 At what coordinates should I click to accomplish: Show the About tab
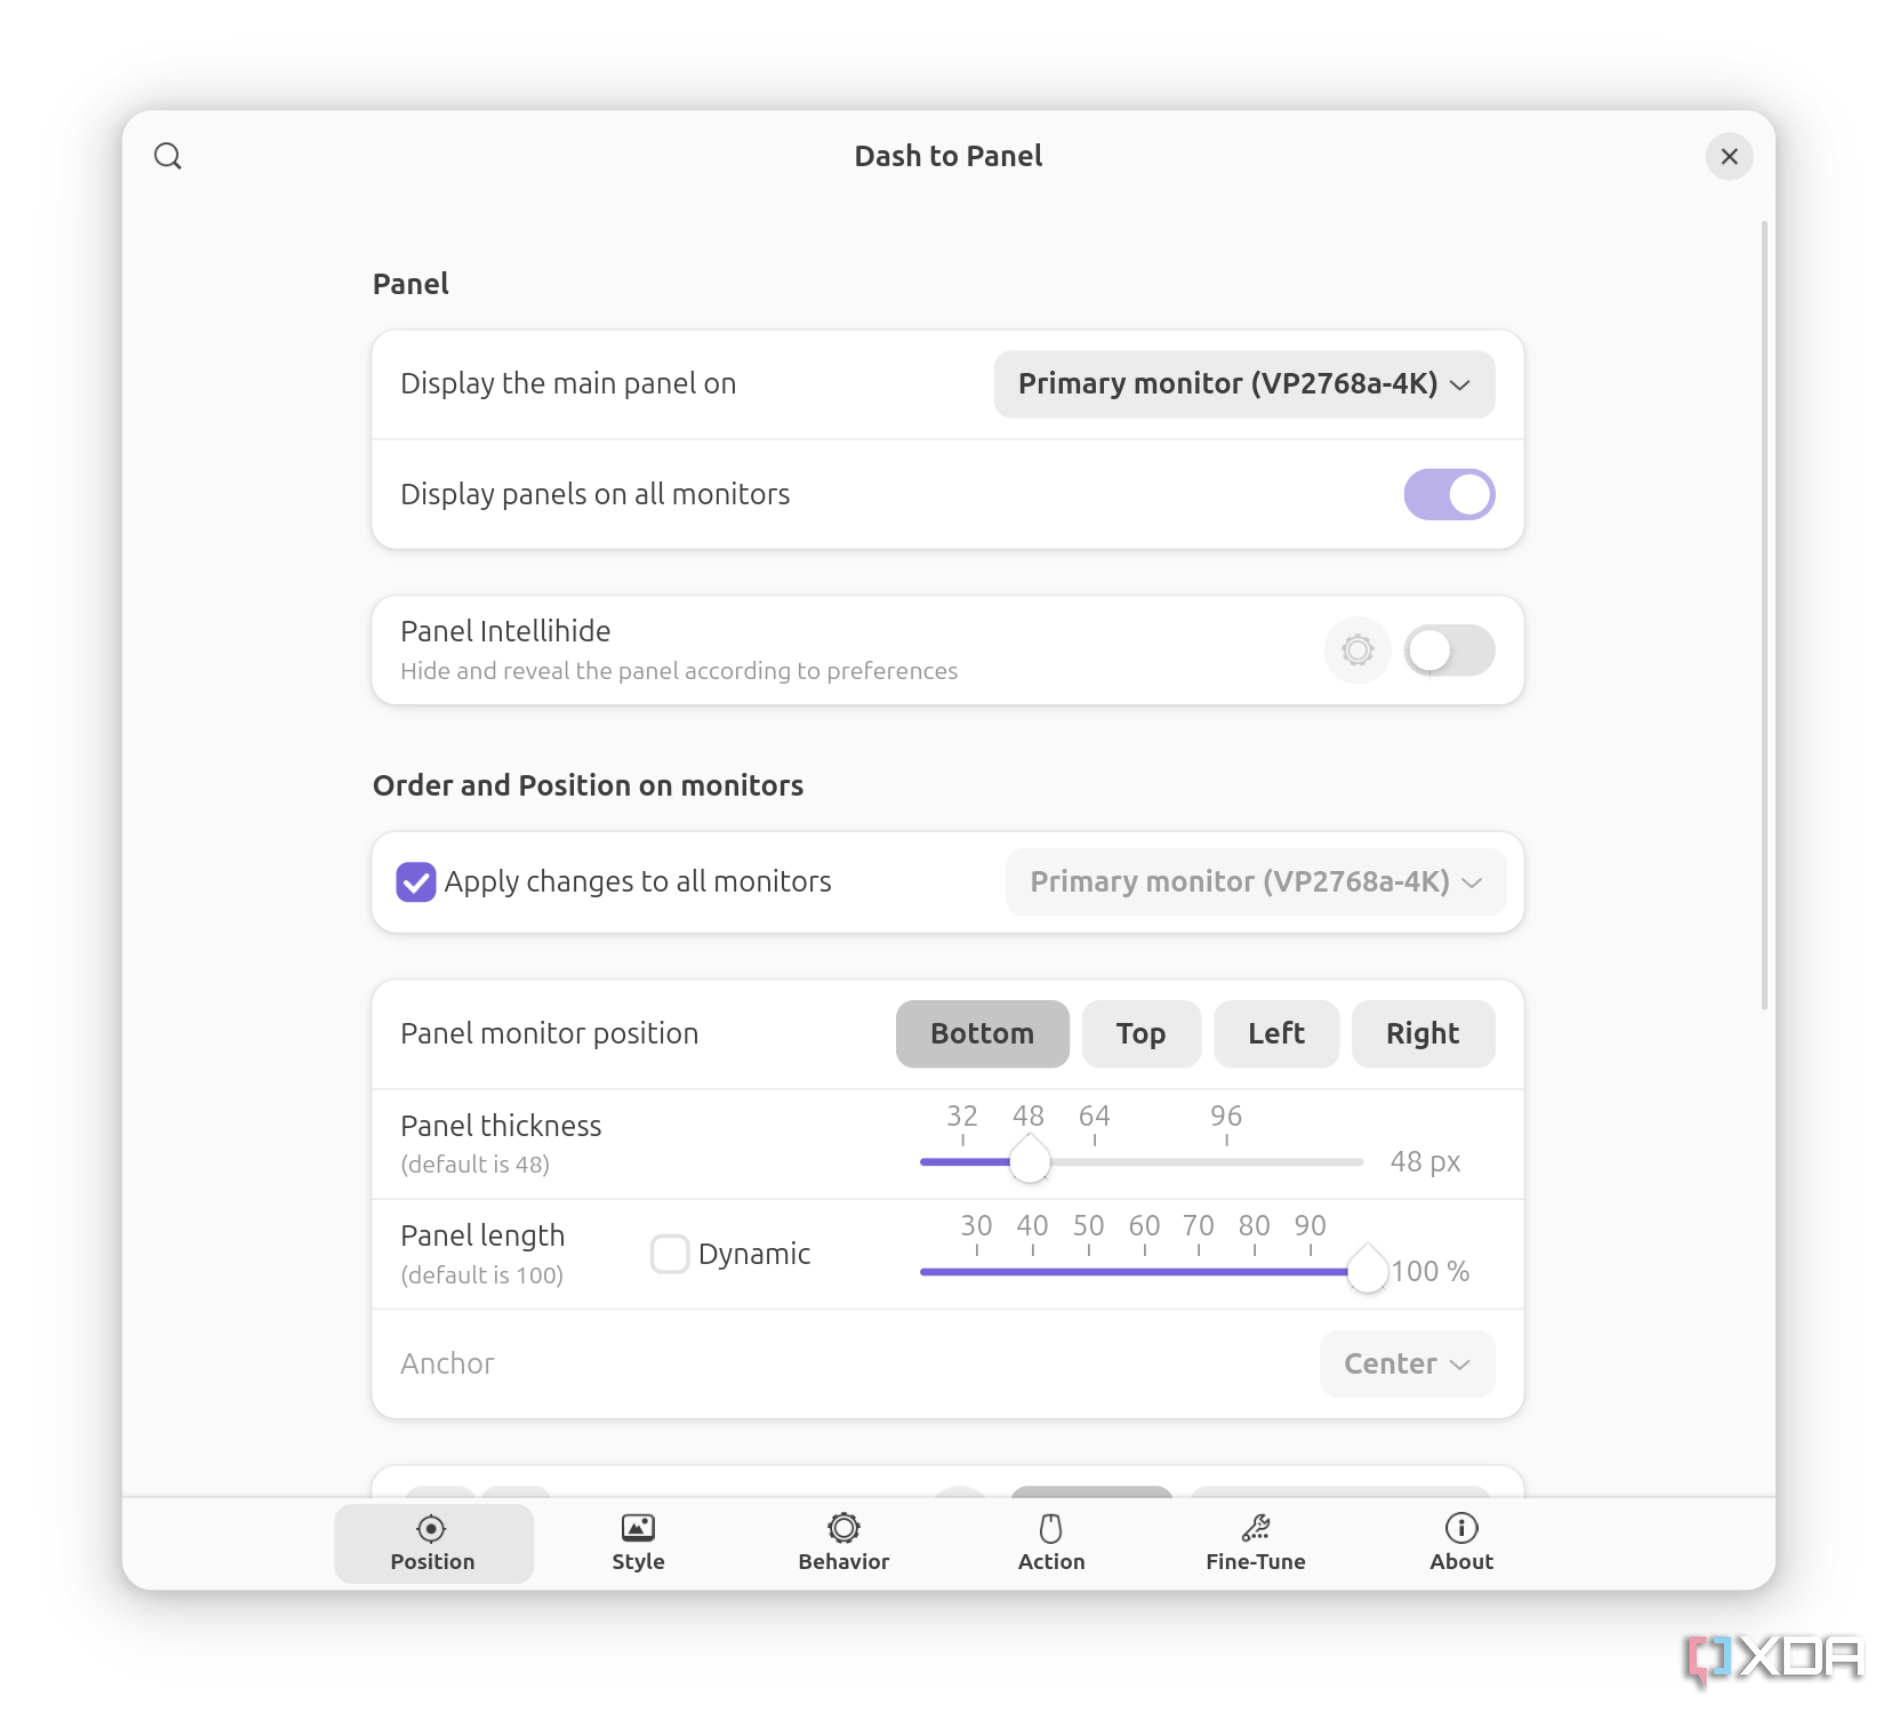pyautogui.click(x=1460, y=1542)
